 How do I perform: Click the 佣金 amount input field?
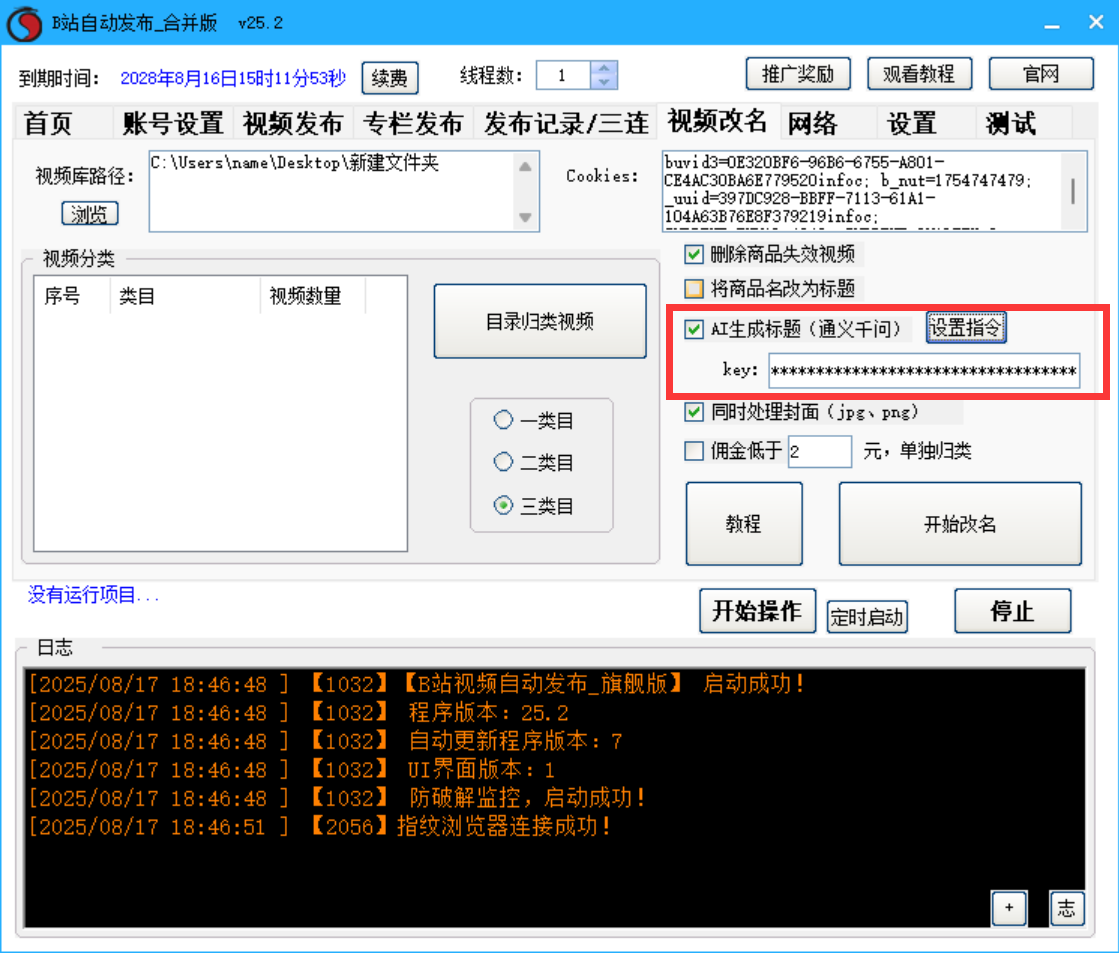pos(819,451)
